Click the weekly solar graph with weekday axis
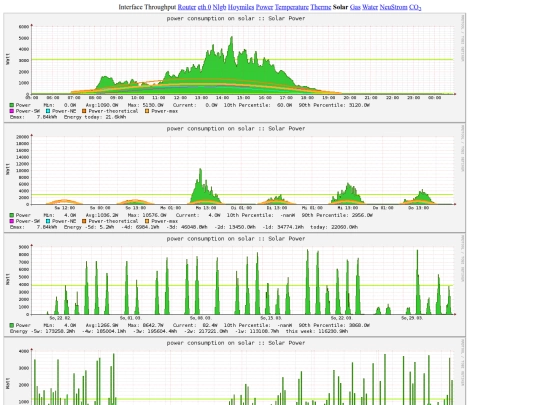This screenshot has width=540, height=405. click(x=235, y=178)
